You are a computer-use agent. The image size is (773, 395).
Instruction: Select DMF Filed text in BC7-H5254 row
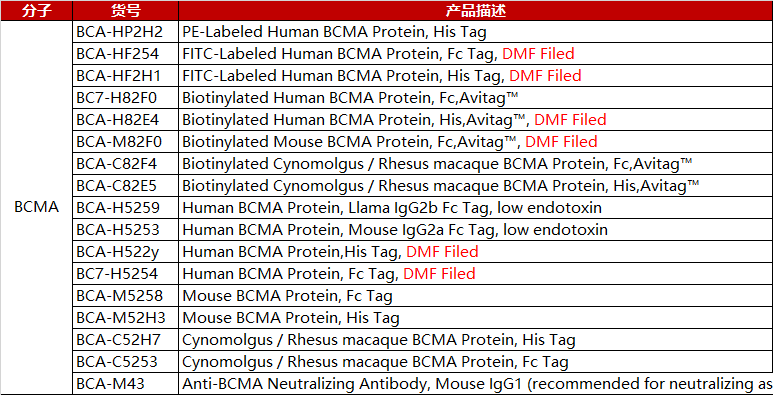pos(439,274)
